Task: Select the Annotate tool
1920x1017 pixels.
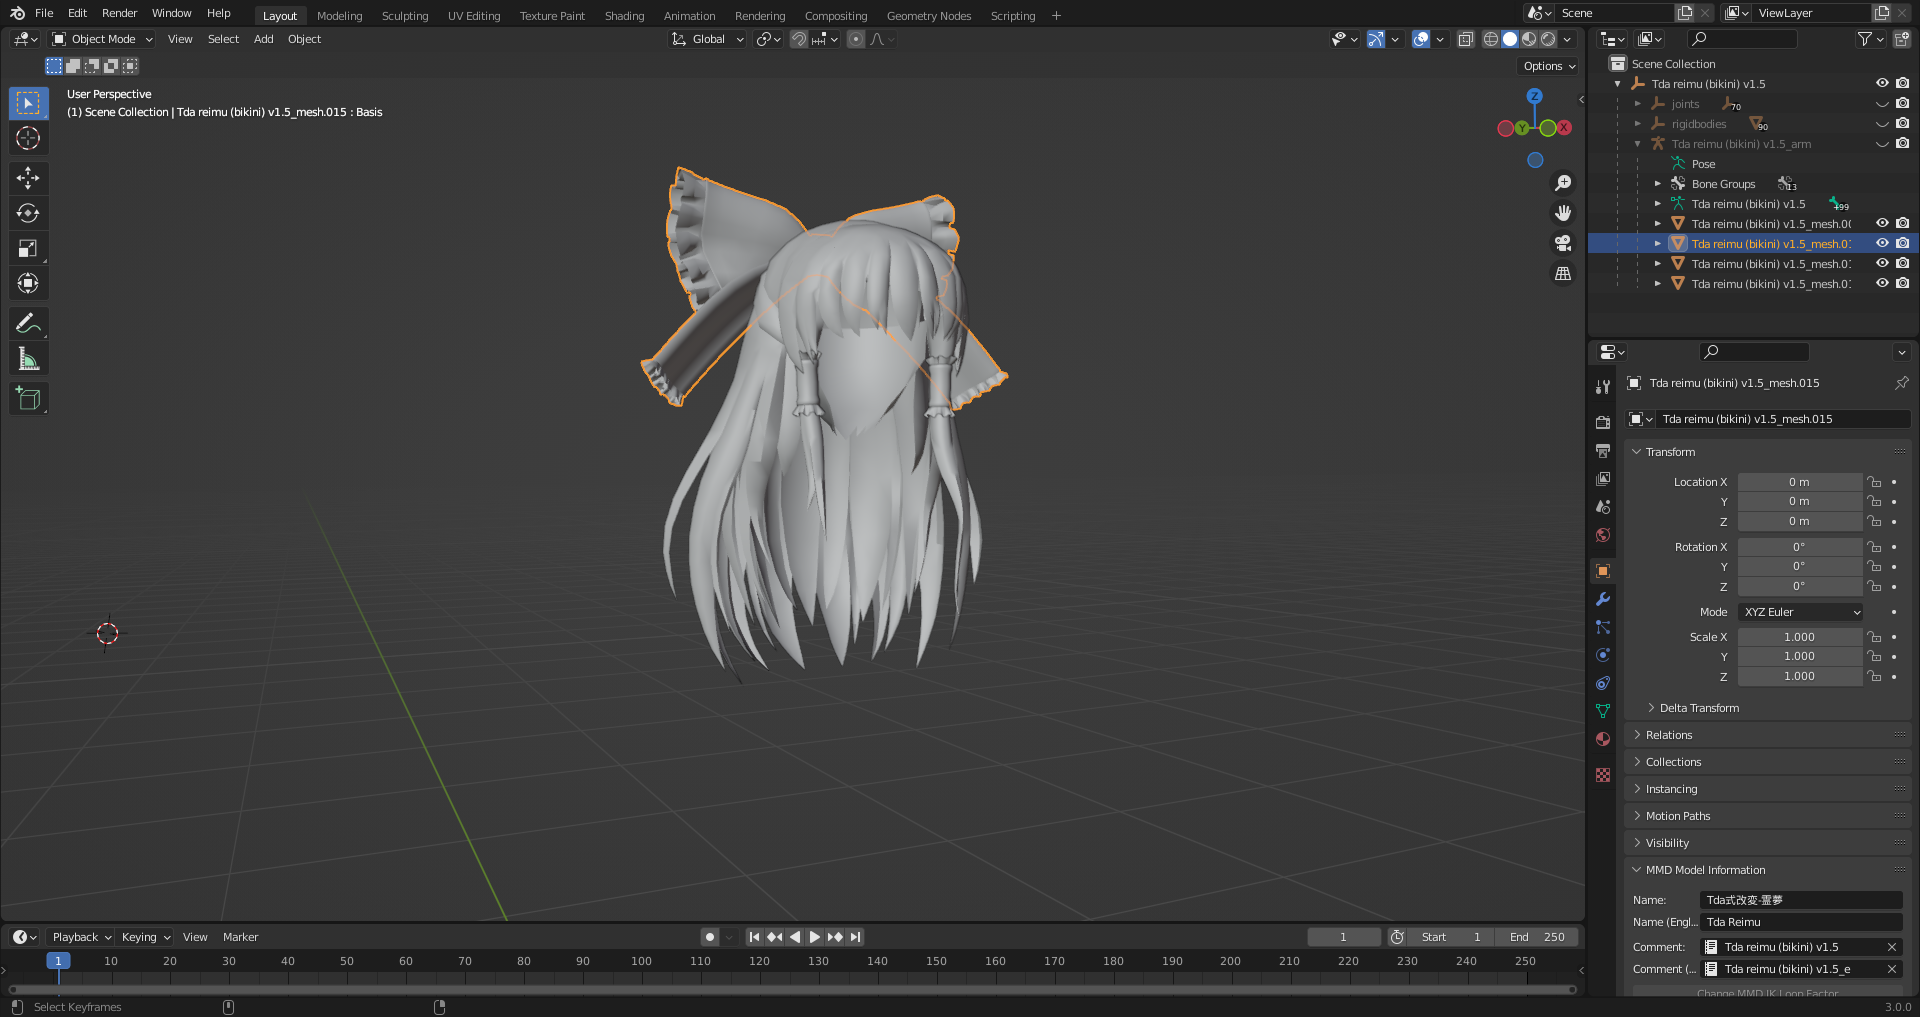Action: [x=28, y=322]
